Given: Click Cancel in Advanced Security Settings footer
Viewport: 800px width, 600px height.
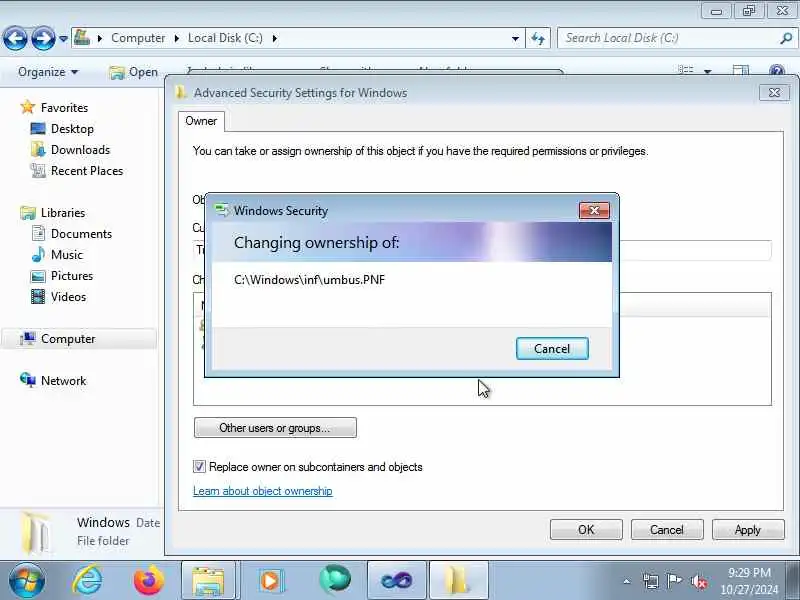Looking at the screenshot, I should [x=666, y=530].
